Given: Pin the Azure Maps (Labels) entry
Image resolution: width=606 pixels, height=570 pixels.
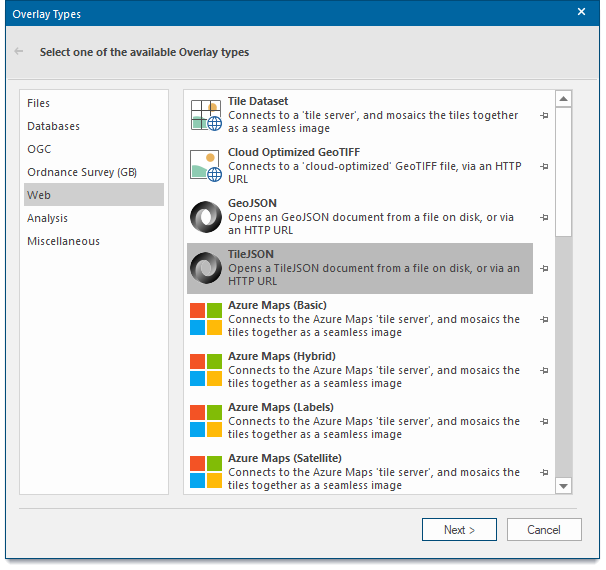Looking at the screenshot, I should (x=544, y=422).
